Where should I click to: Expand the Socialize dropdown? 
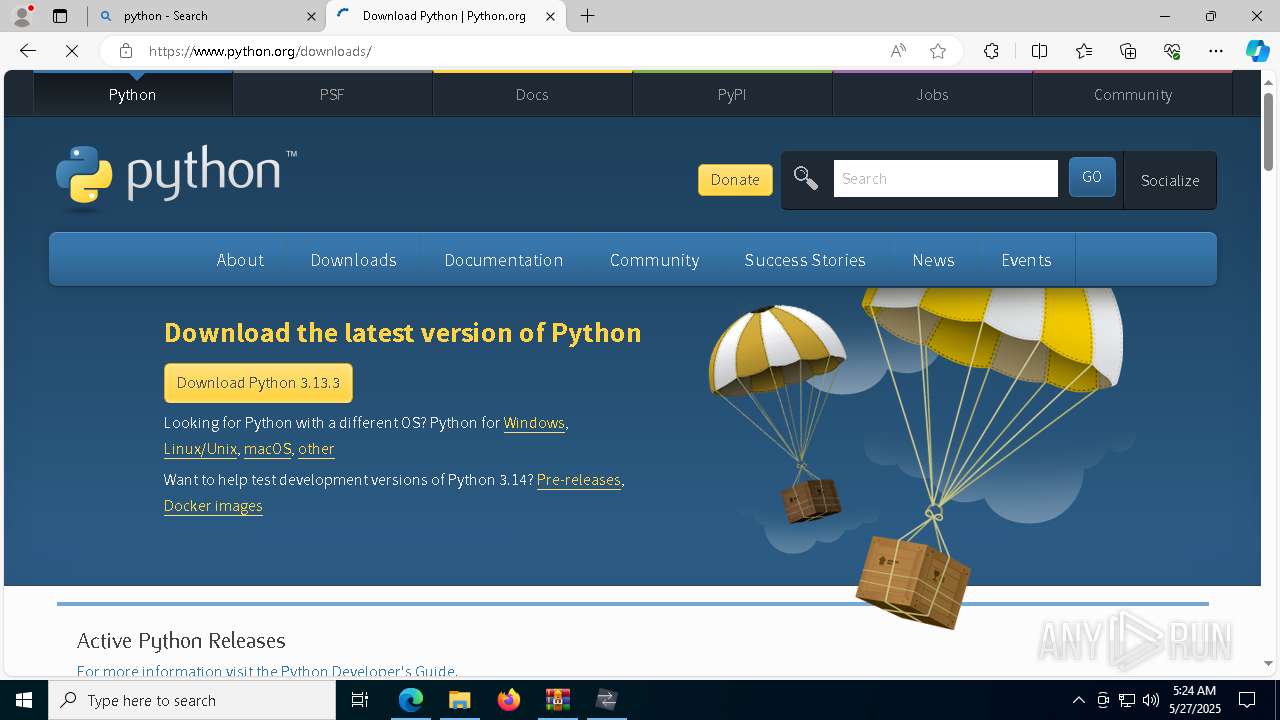click(x=1170, y=181)
